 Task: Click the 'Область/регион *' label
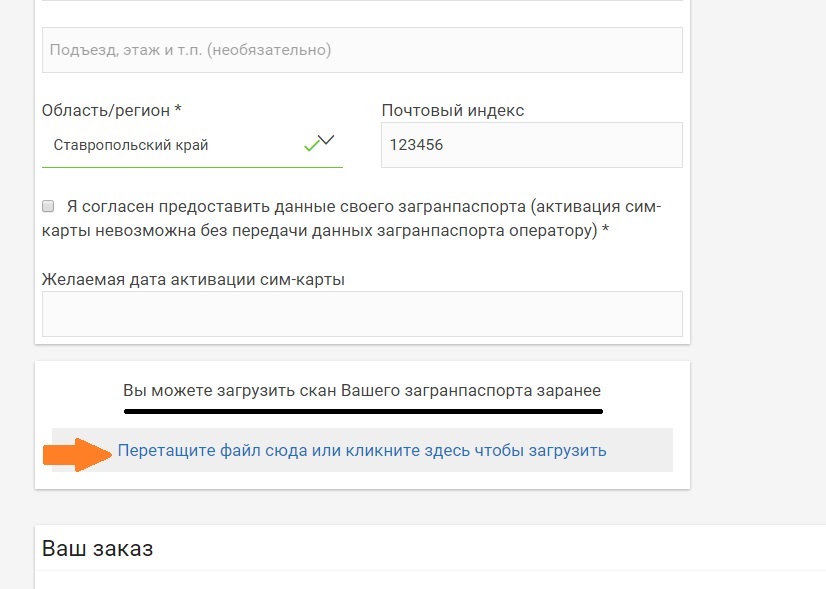tap(112, 111)
